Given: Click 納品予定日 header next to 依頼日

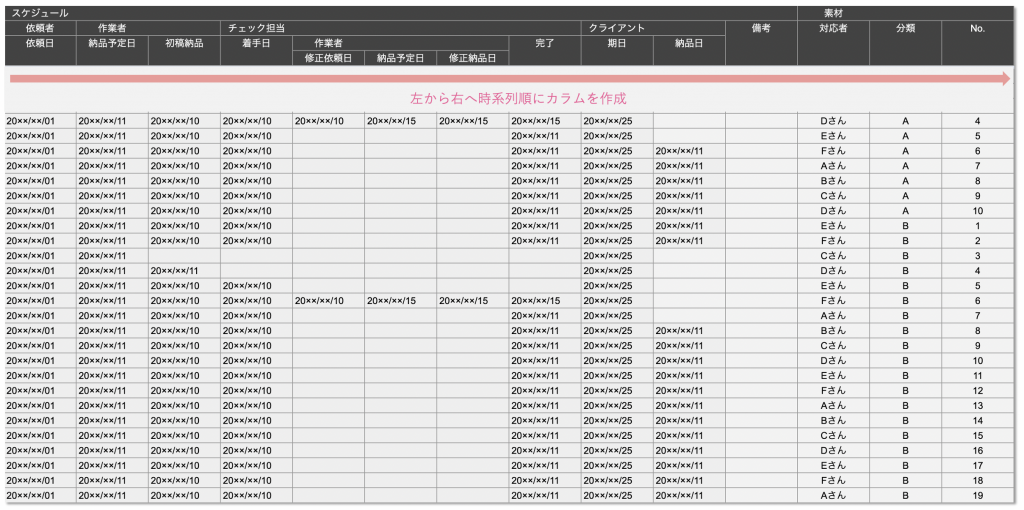Looking at the screenshot, I should pos(112,50).
